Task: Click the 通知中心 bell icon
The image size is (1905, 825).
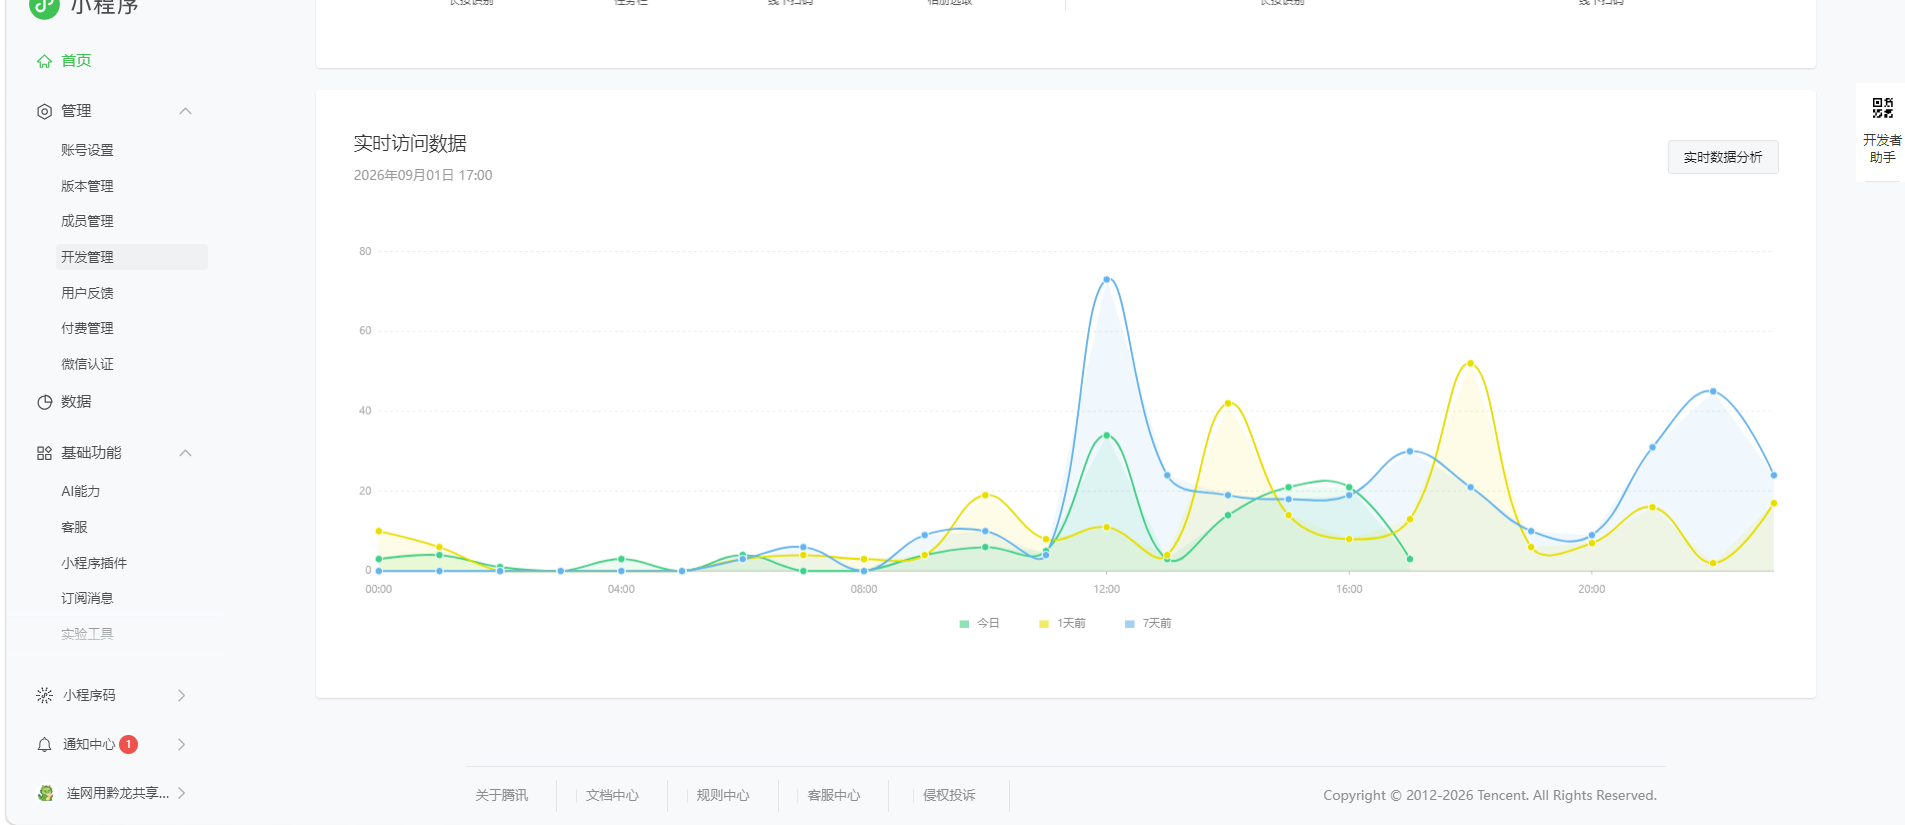Action: coord(44,745)
